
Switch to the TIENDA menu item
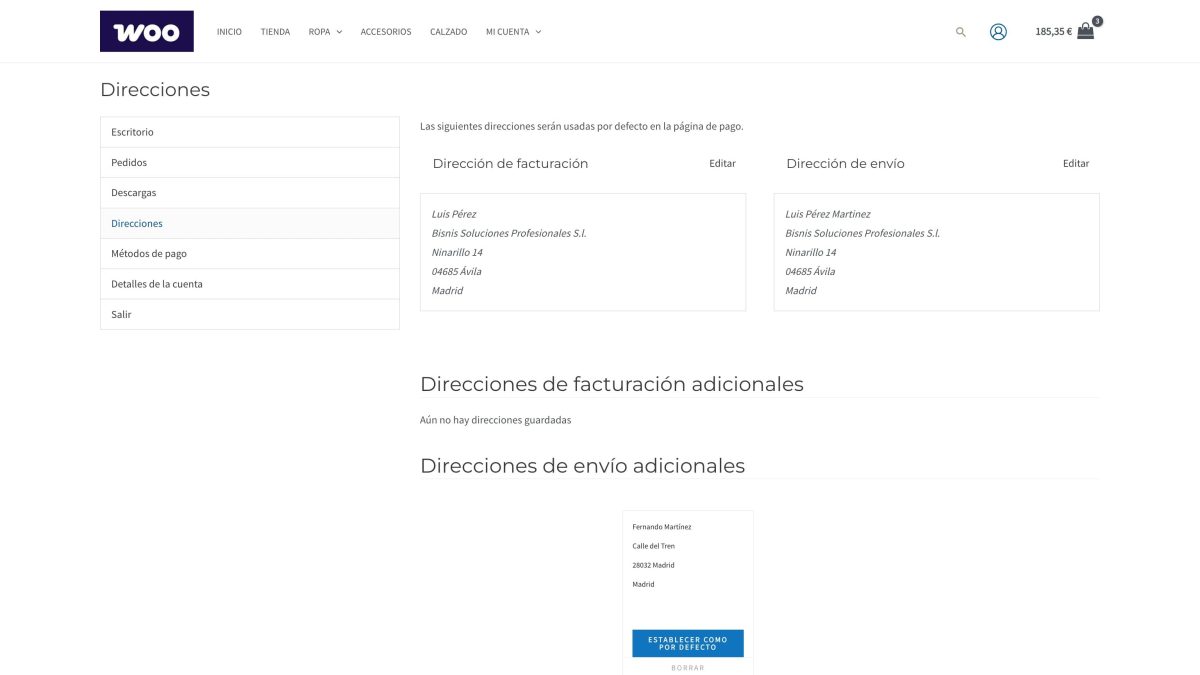pos(276,31)
